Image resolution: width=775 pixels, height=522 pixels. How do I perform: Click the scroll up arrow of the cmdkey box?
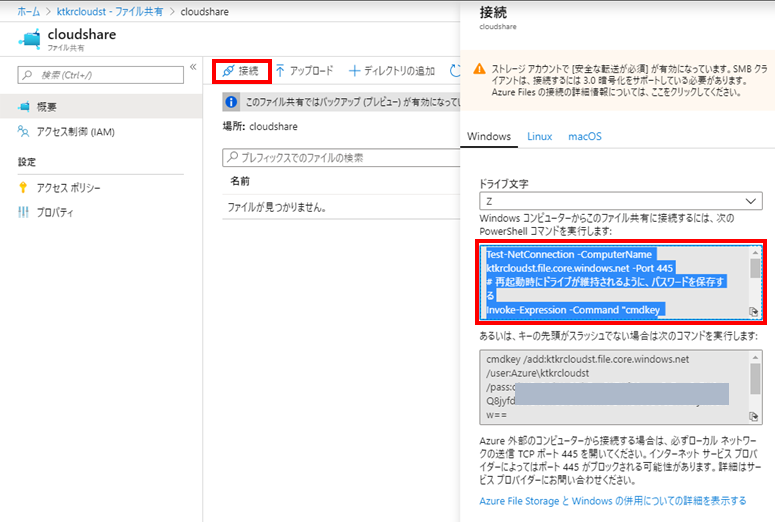point(755,357)
